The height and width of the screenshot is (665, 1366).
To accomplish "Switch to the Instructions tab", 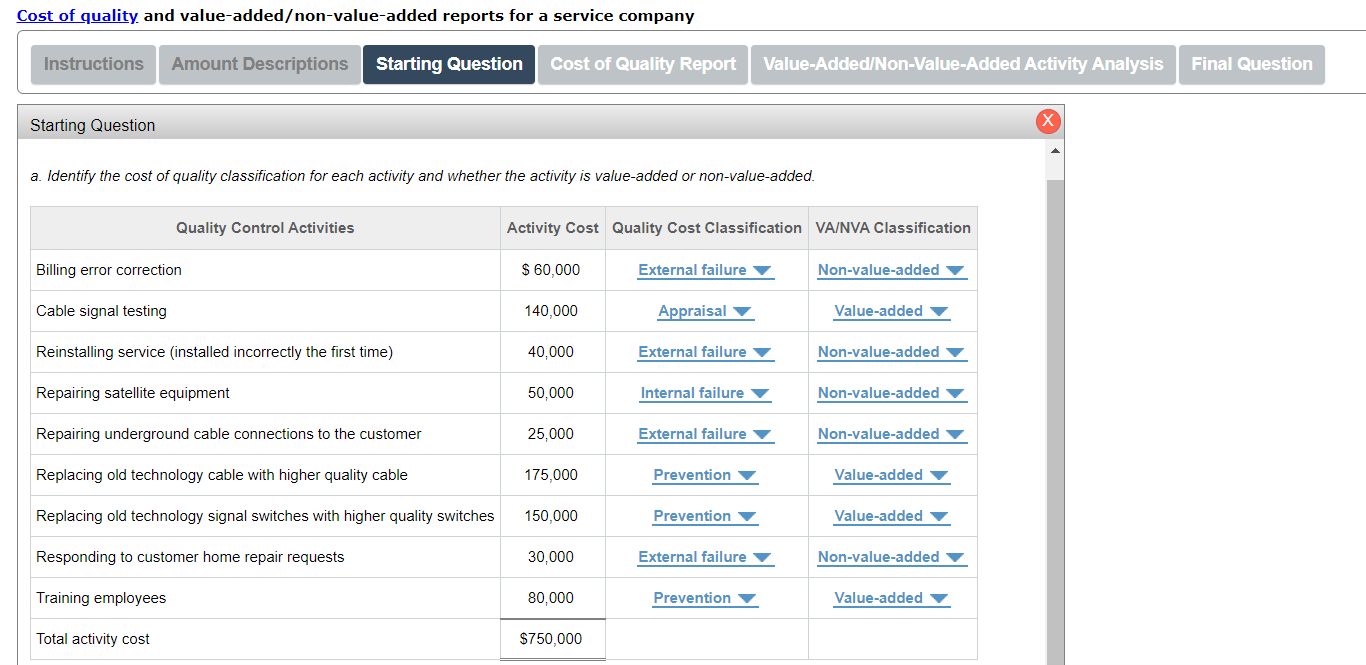I will pos(93,64).
